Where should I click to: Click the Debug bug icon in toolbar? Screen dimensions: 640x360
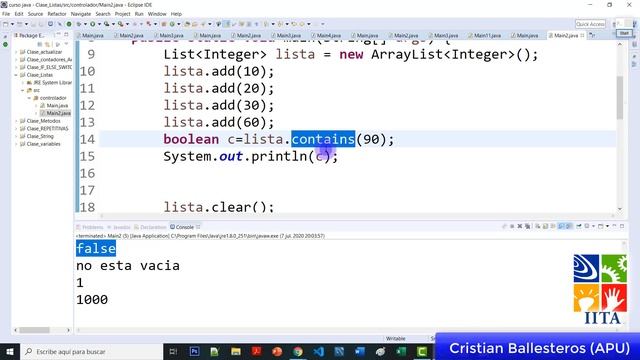[79, 24]
